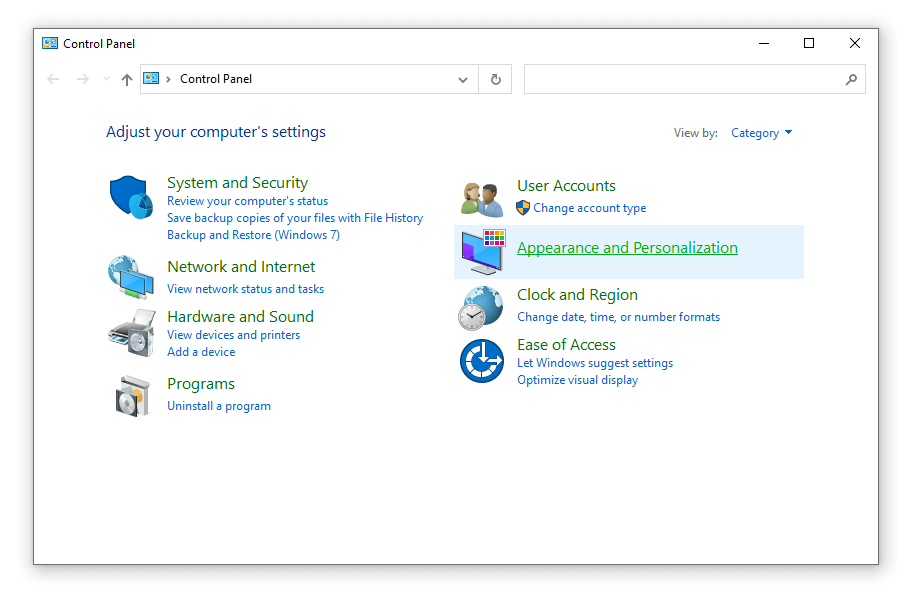
Task: Click the Control Panel breadcrumb in address bar
Action: pyautogui.click(x=216, y=79)
